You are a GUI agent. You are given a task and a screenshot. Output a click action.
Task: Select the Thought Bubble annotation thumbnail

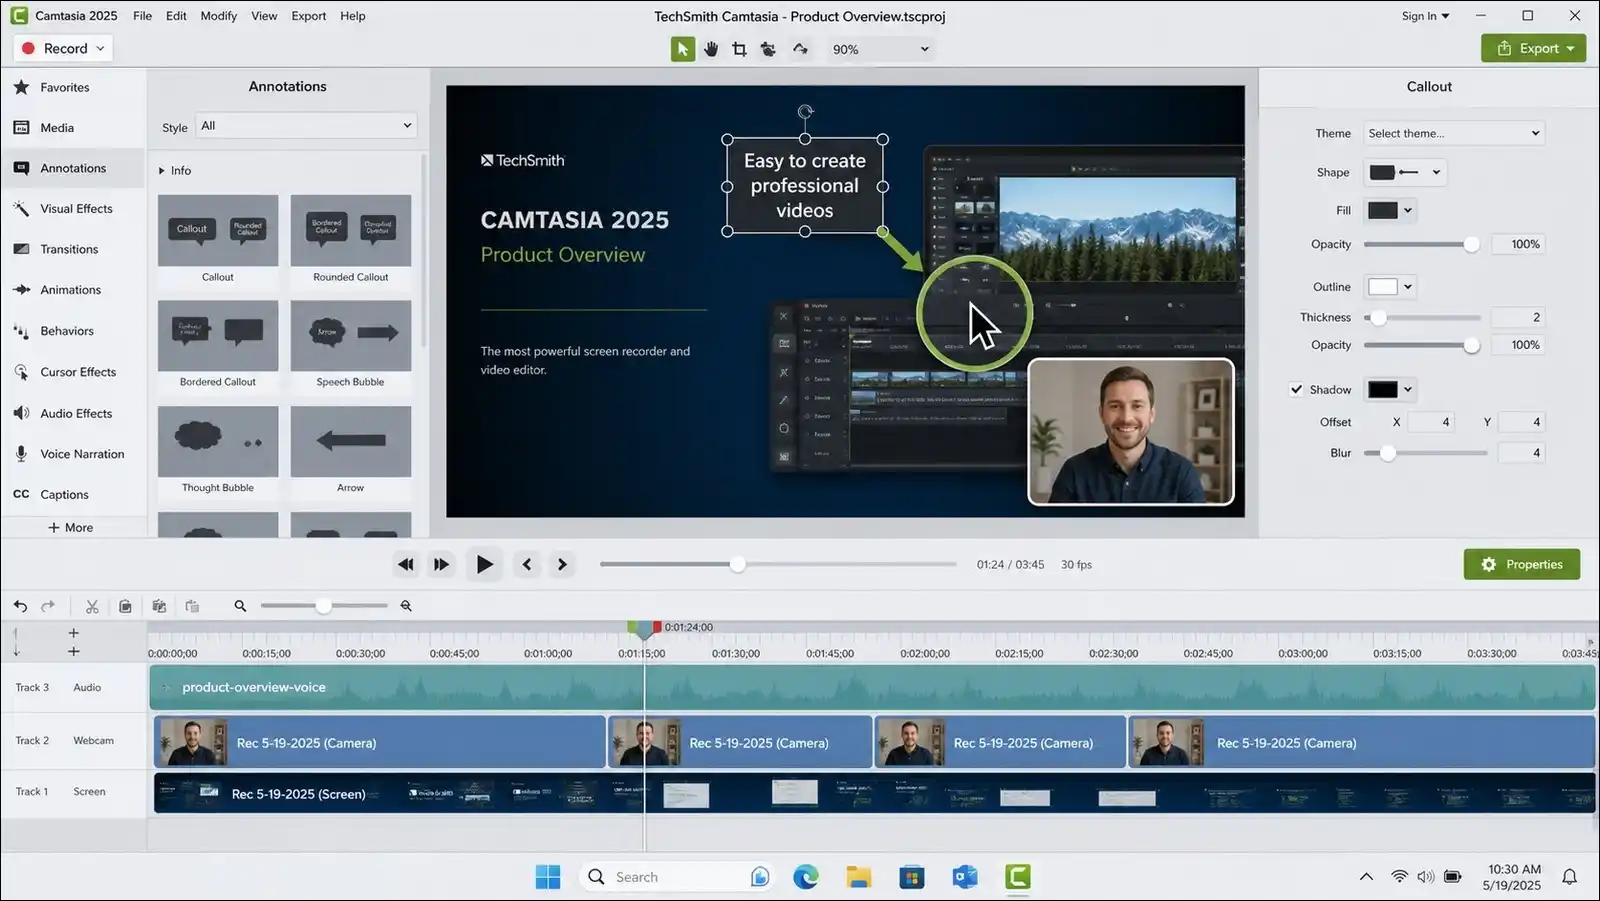click(218, 442)
